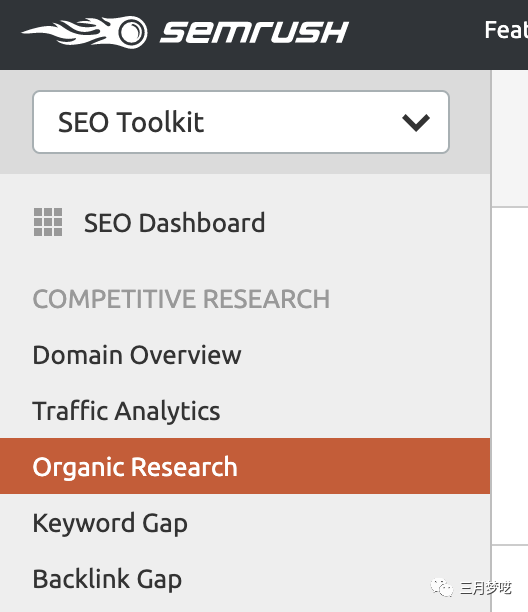This screenshot has height=612, width=528.
Task: Open the SEO Toolkit dropdown selector
Action: tap(241, 122)
